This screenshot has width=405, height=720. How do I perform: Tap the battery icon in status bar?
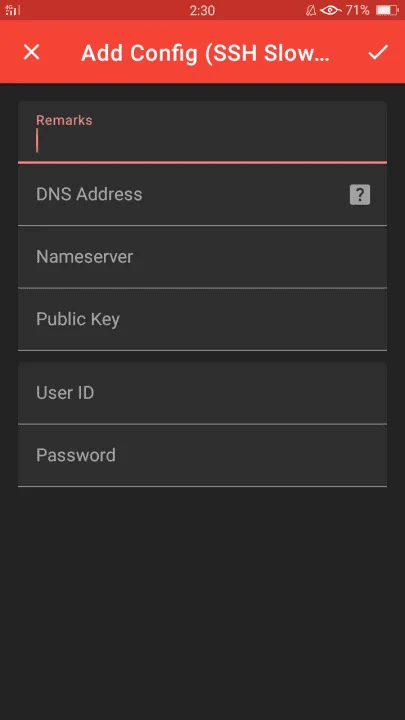pos(387,10)
